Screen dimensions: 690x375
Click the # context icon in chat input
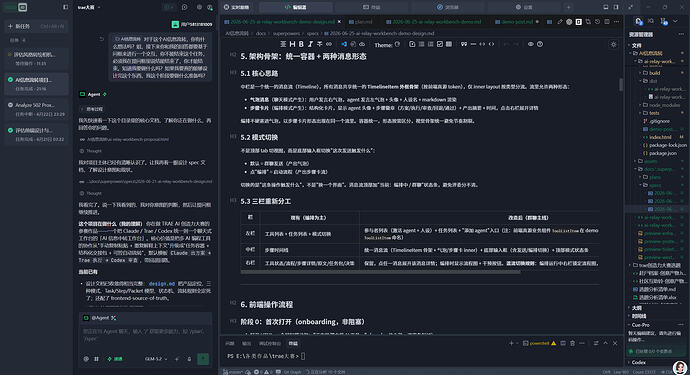(x=96, y=359)
